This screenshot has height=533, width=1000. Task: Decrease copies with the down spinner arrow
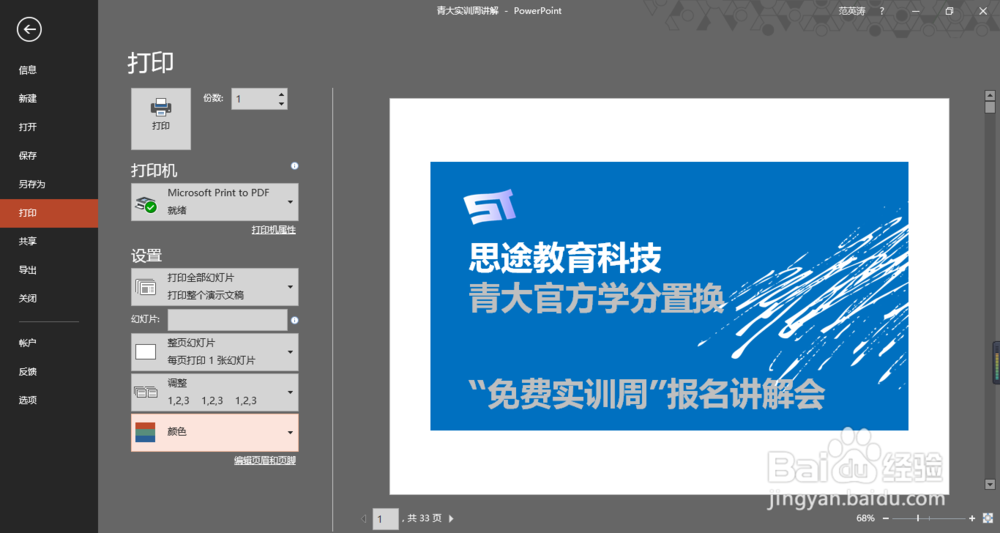pyautogui.click(x=282, y=104)
